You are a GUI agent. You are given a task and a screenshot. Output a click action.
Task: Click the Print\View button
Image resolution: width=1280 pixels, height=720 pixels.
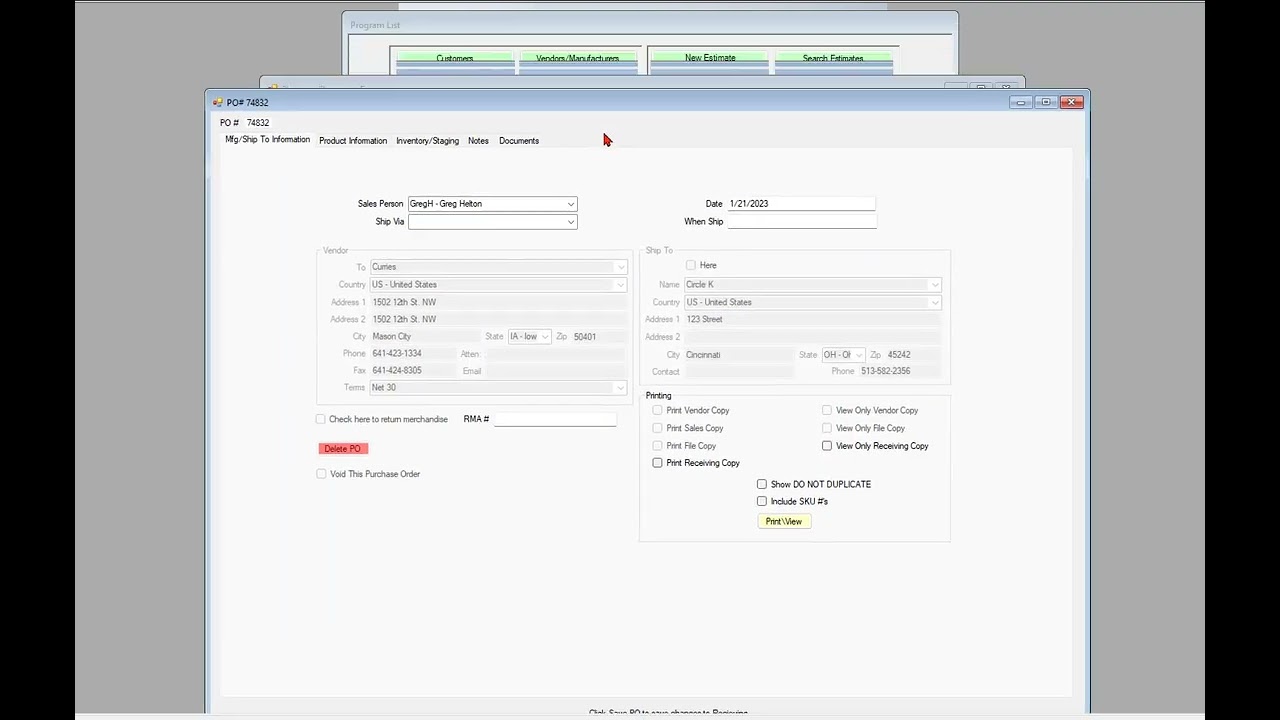[784, 521]
